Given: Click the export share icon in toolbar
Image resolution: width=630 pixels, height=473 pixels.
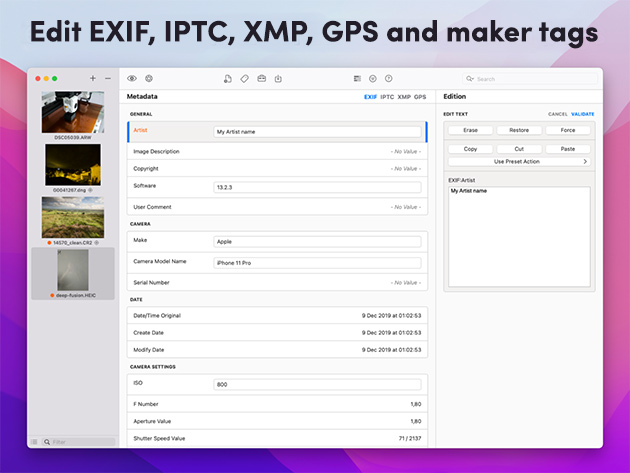Looking at the screenshot, I should pos(278,79).
